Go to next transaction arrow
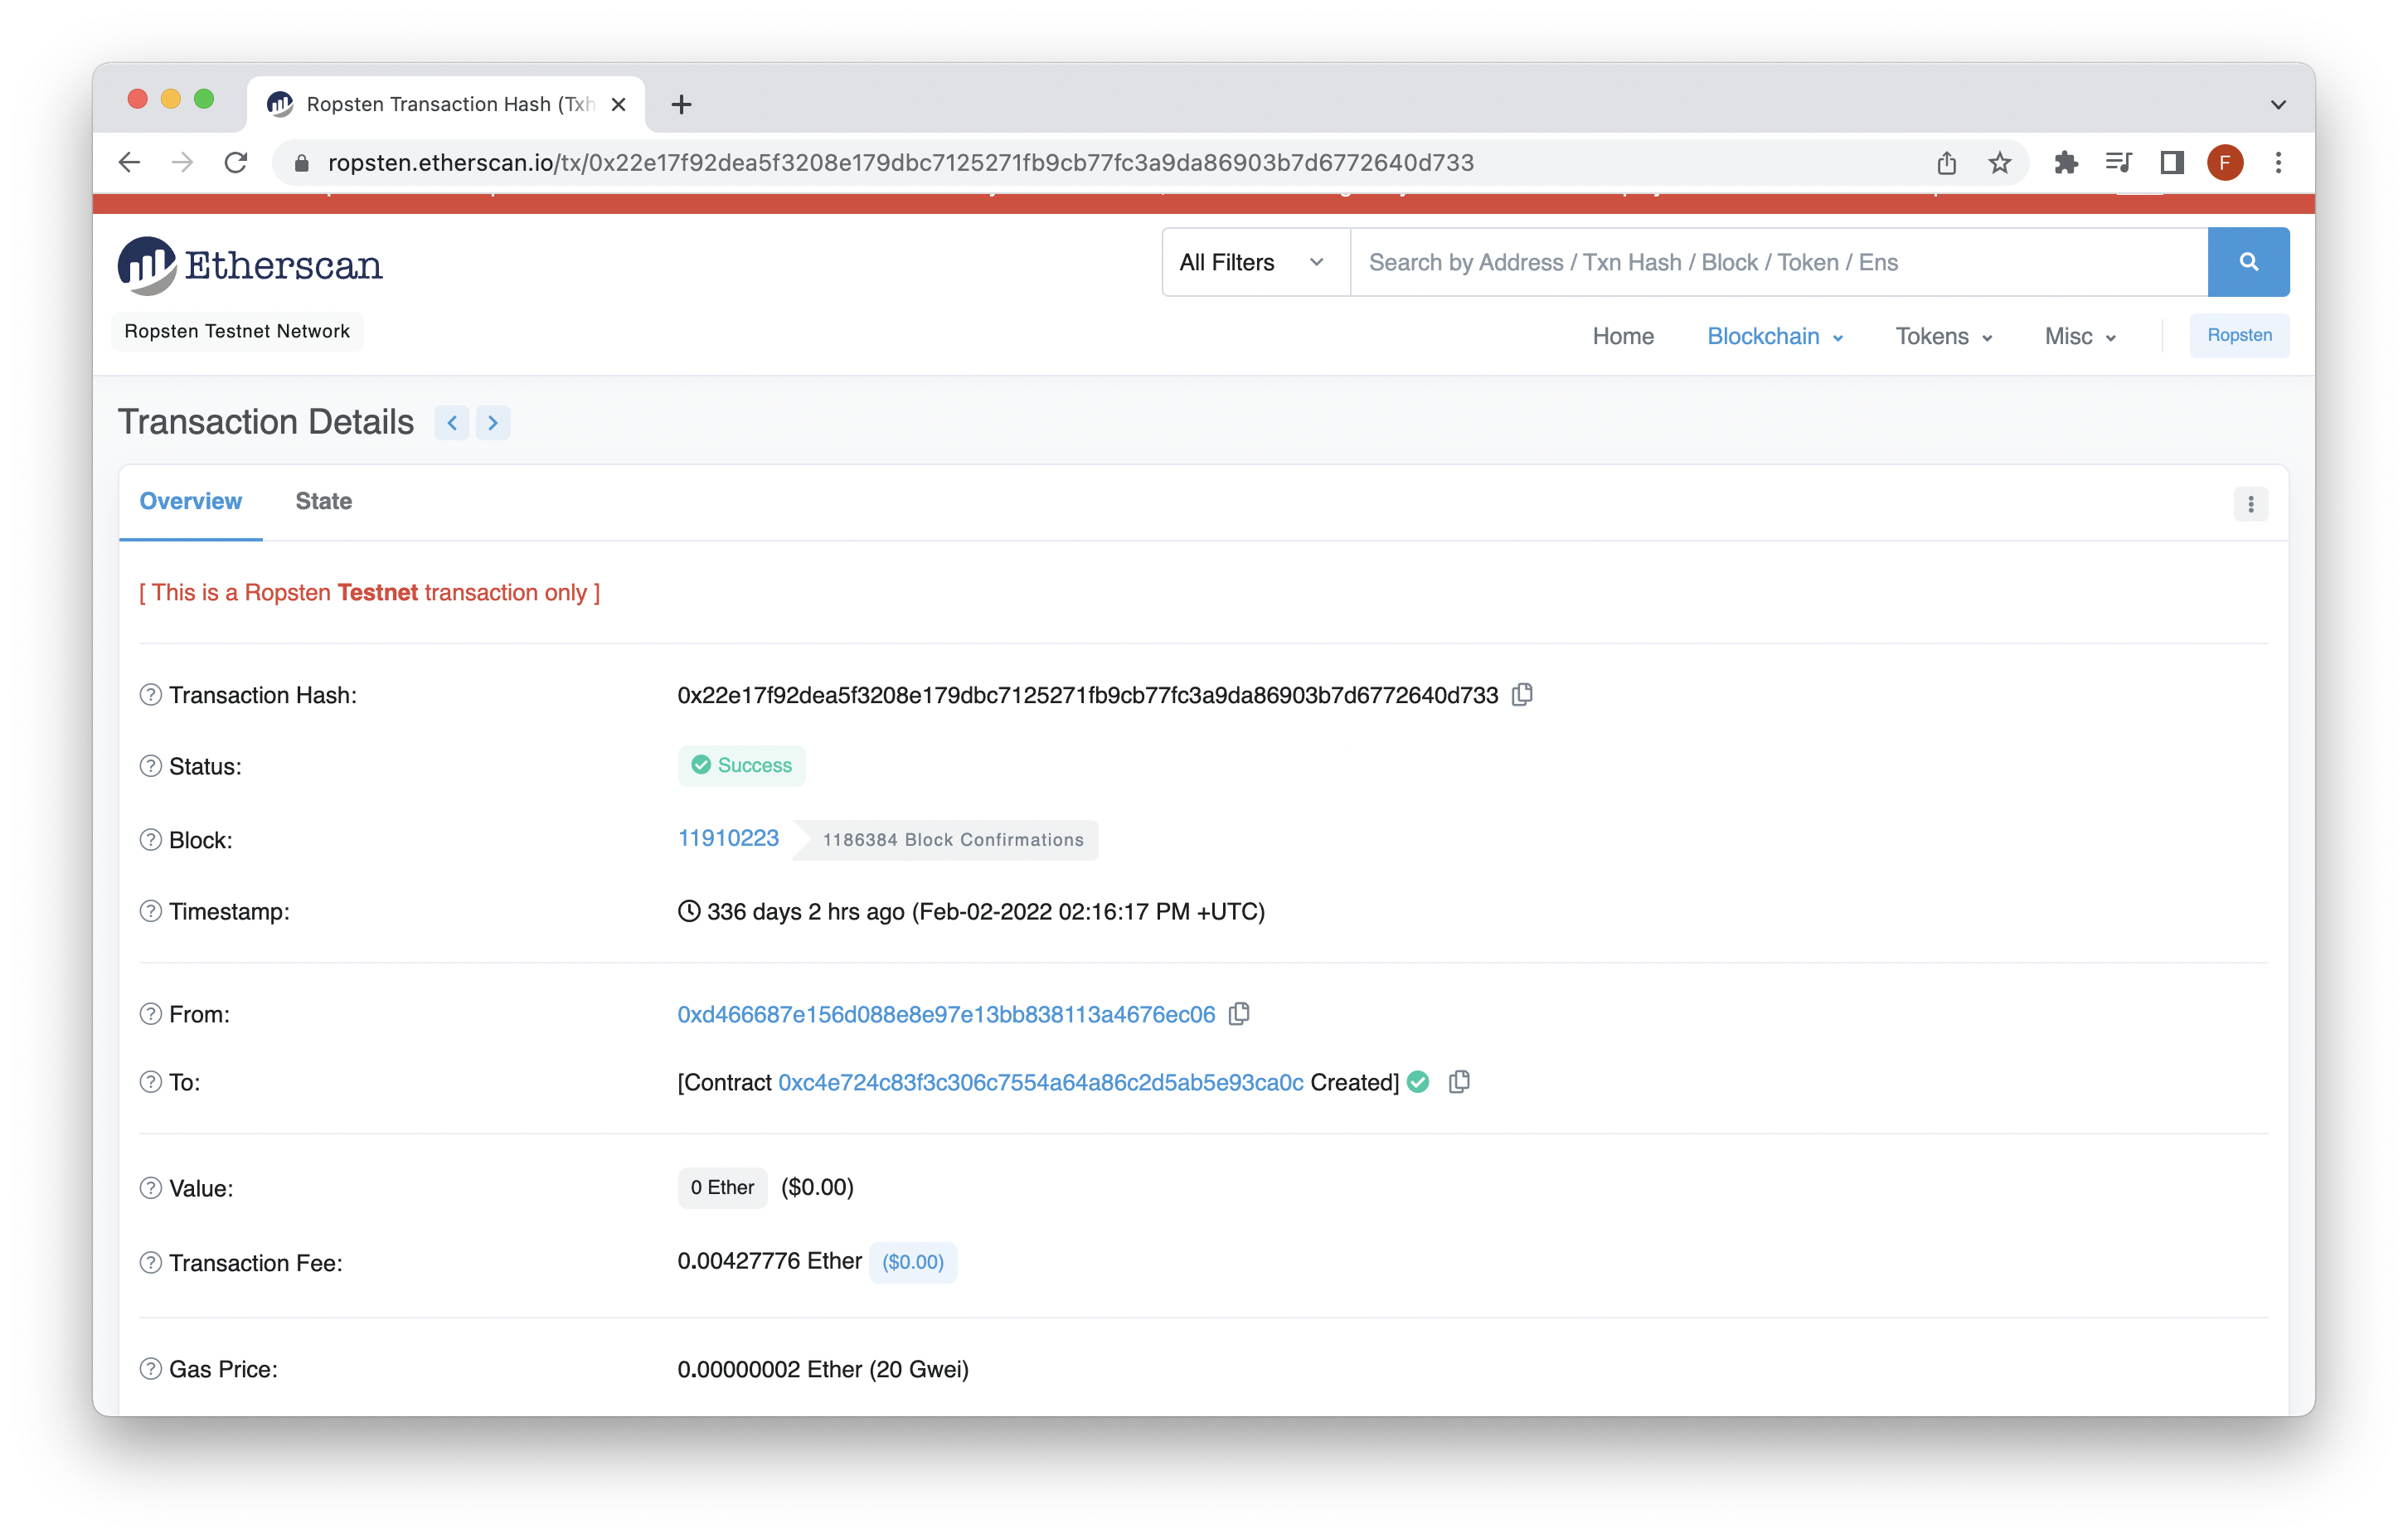The width and height of the screenshot is (2408, 1539). point(493,423)
